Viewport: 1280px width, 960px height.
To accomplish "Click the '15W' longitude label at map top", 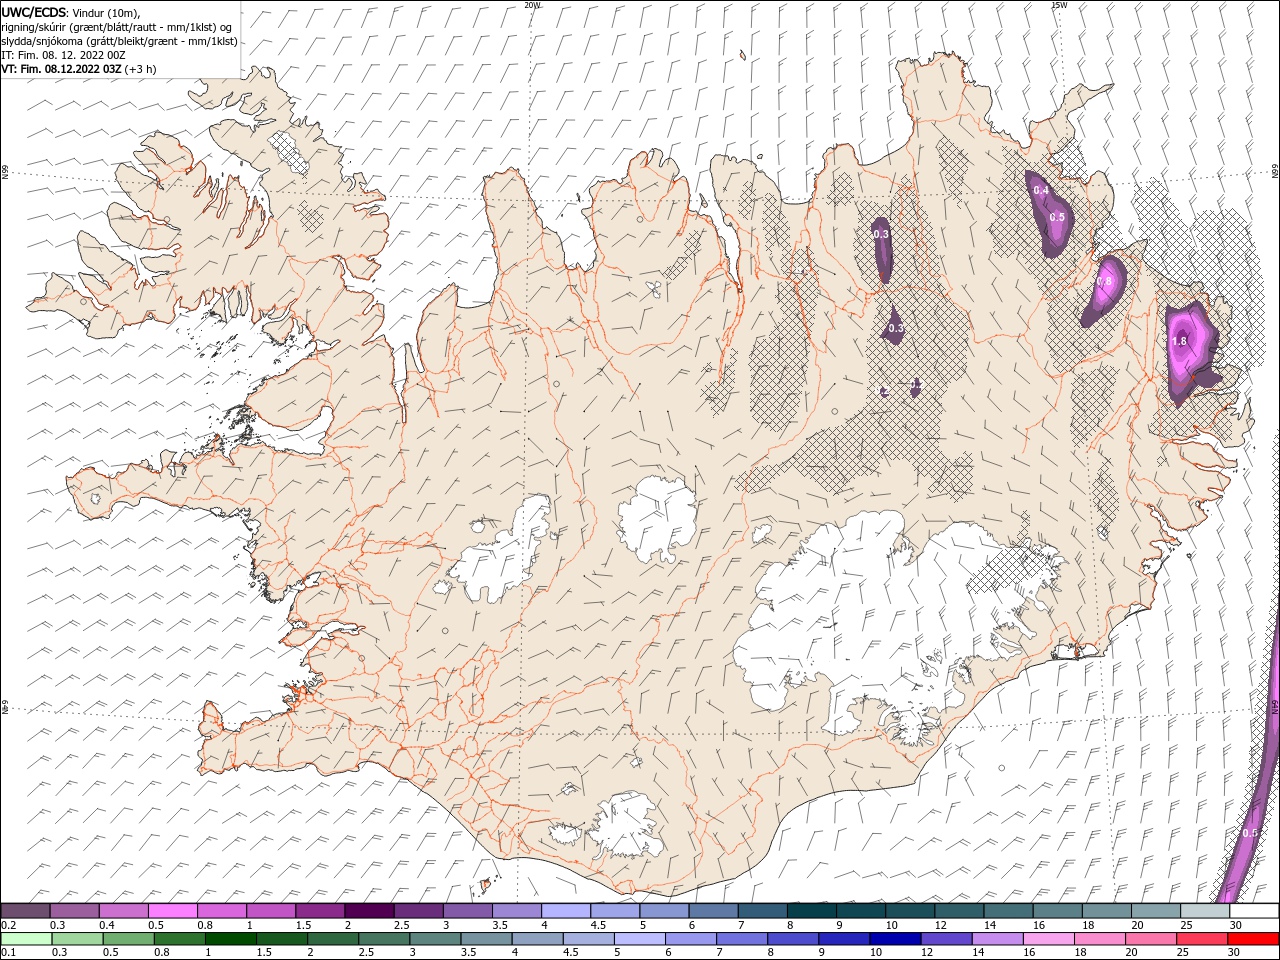I will [1059, 5].
